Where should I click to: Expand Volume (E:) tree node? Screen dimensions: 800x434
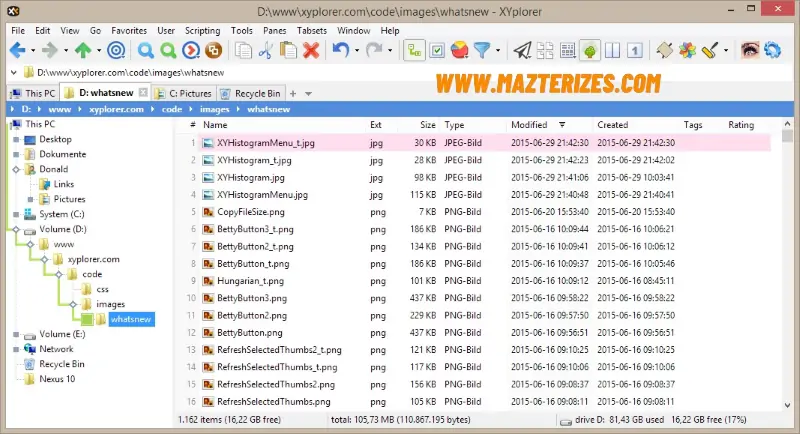point(16,335)
